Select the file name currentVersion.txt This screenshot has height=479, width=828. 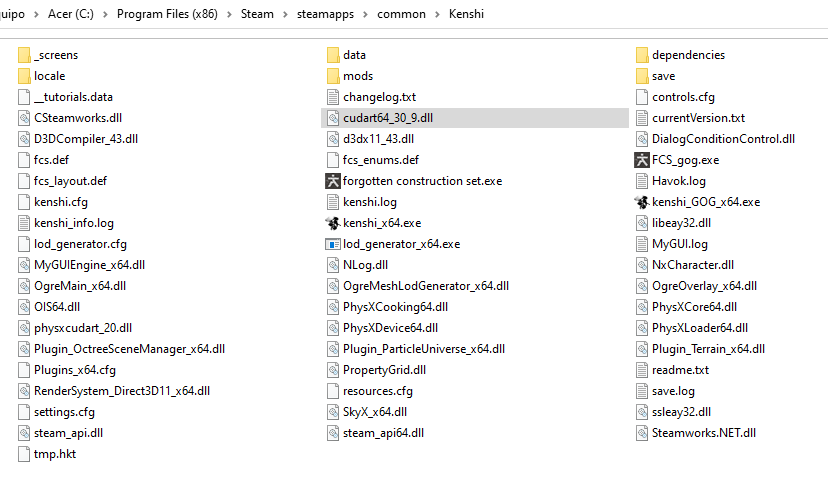[699, 118]
